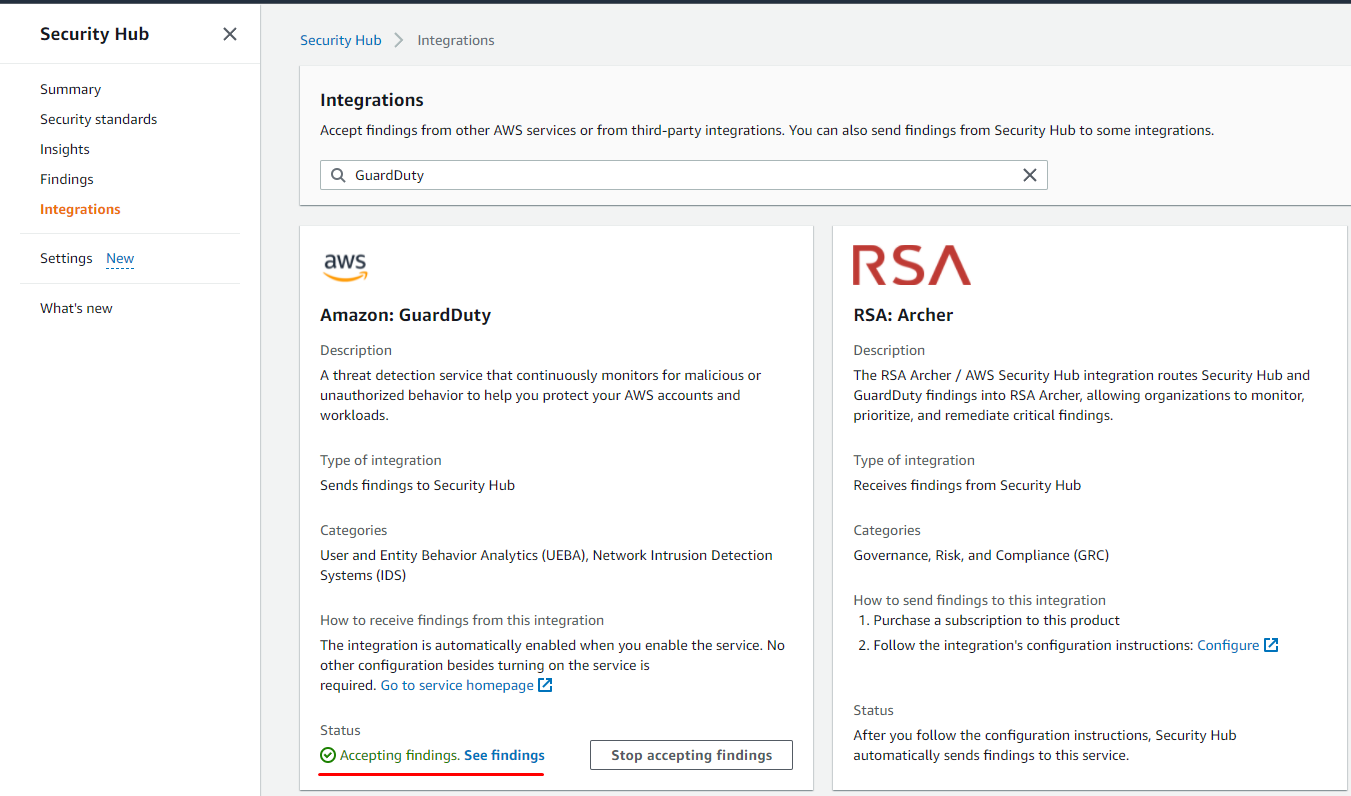Click Security Hub breadcrumb link
Viewport: 1351px width, 796px height.
(x=341, y=40)
